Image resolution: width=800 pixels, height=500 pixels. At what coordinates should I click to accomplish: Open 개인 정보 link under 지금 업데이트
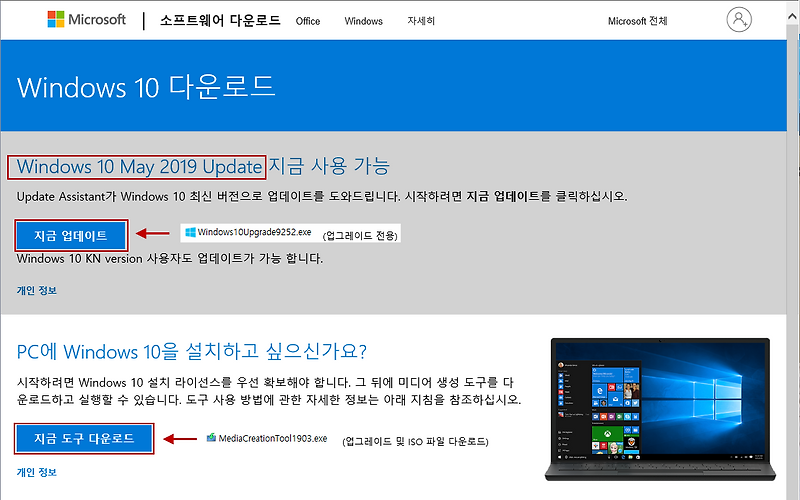coord(37,290)
